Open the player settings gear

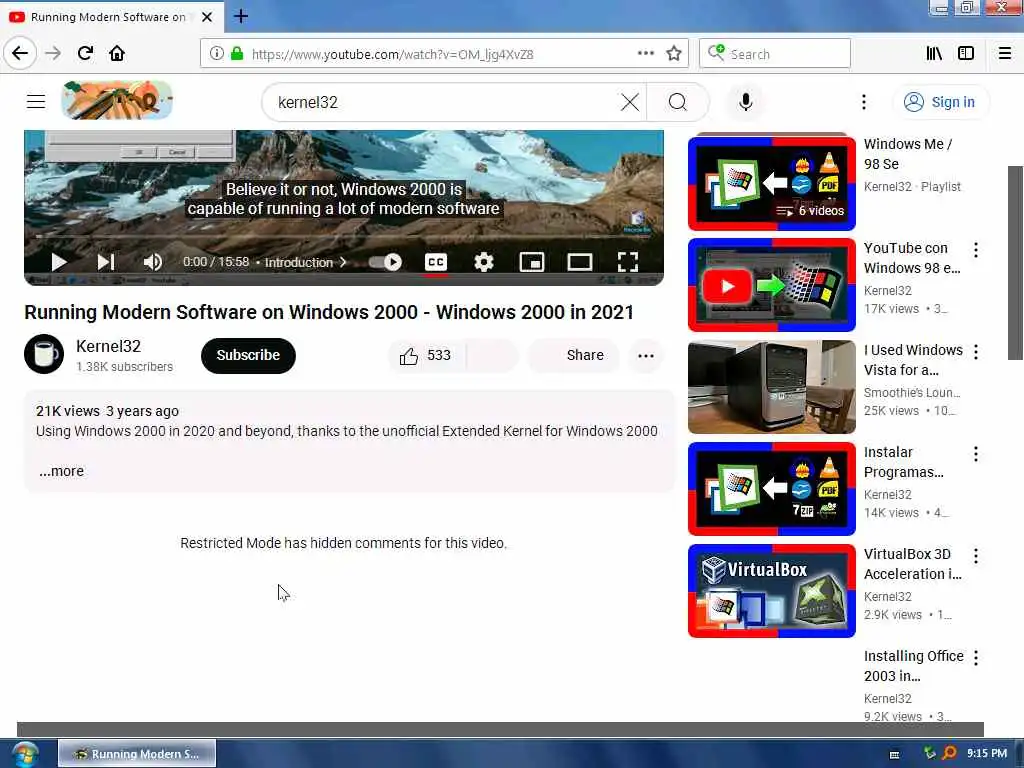click(483, 263)
